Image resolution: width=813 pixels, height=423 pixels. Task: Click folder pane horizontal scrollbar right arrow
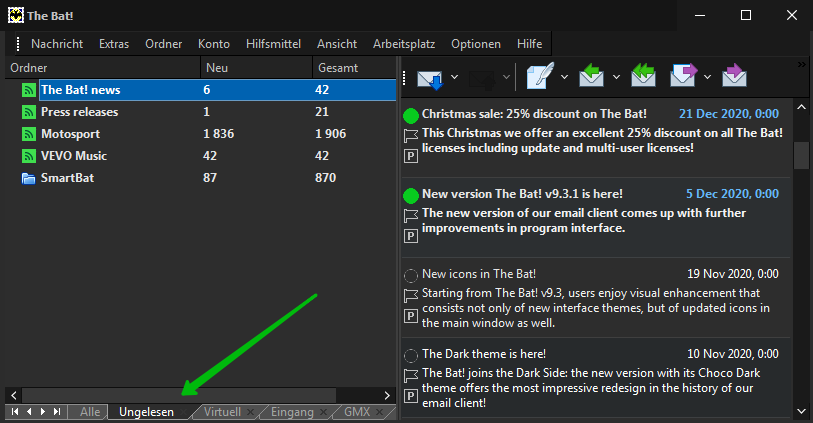(387, 396)
